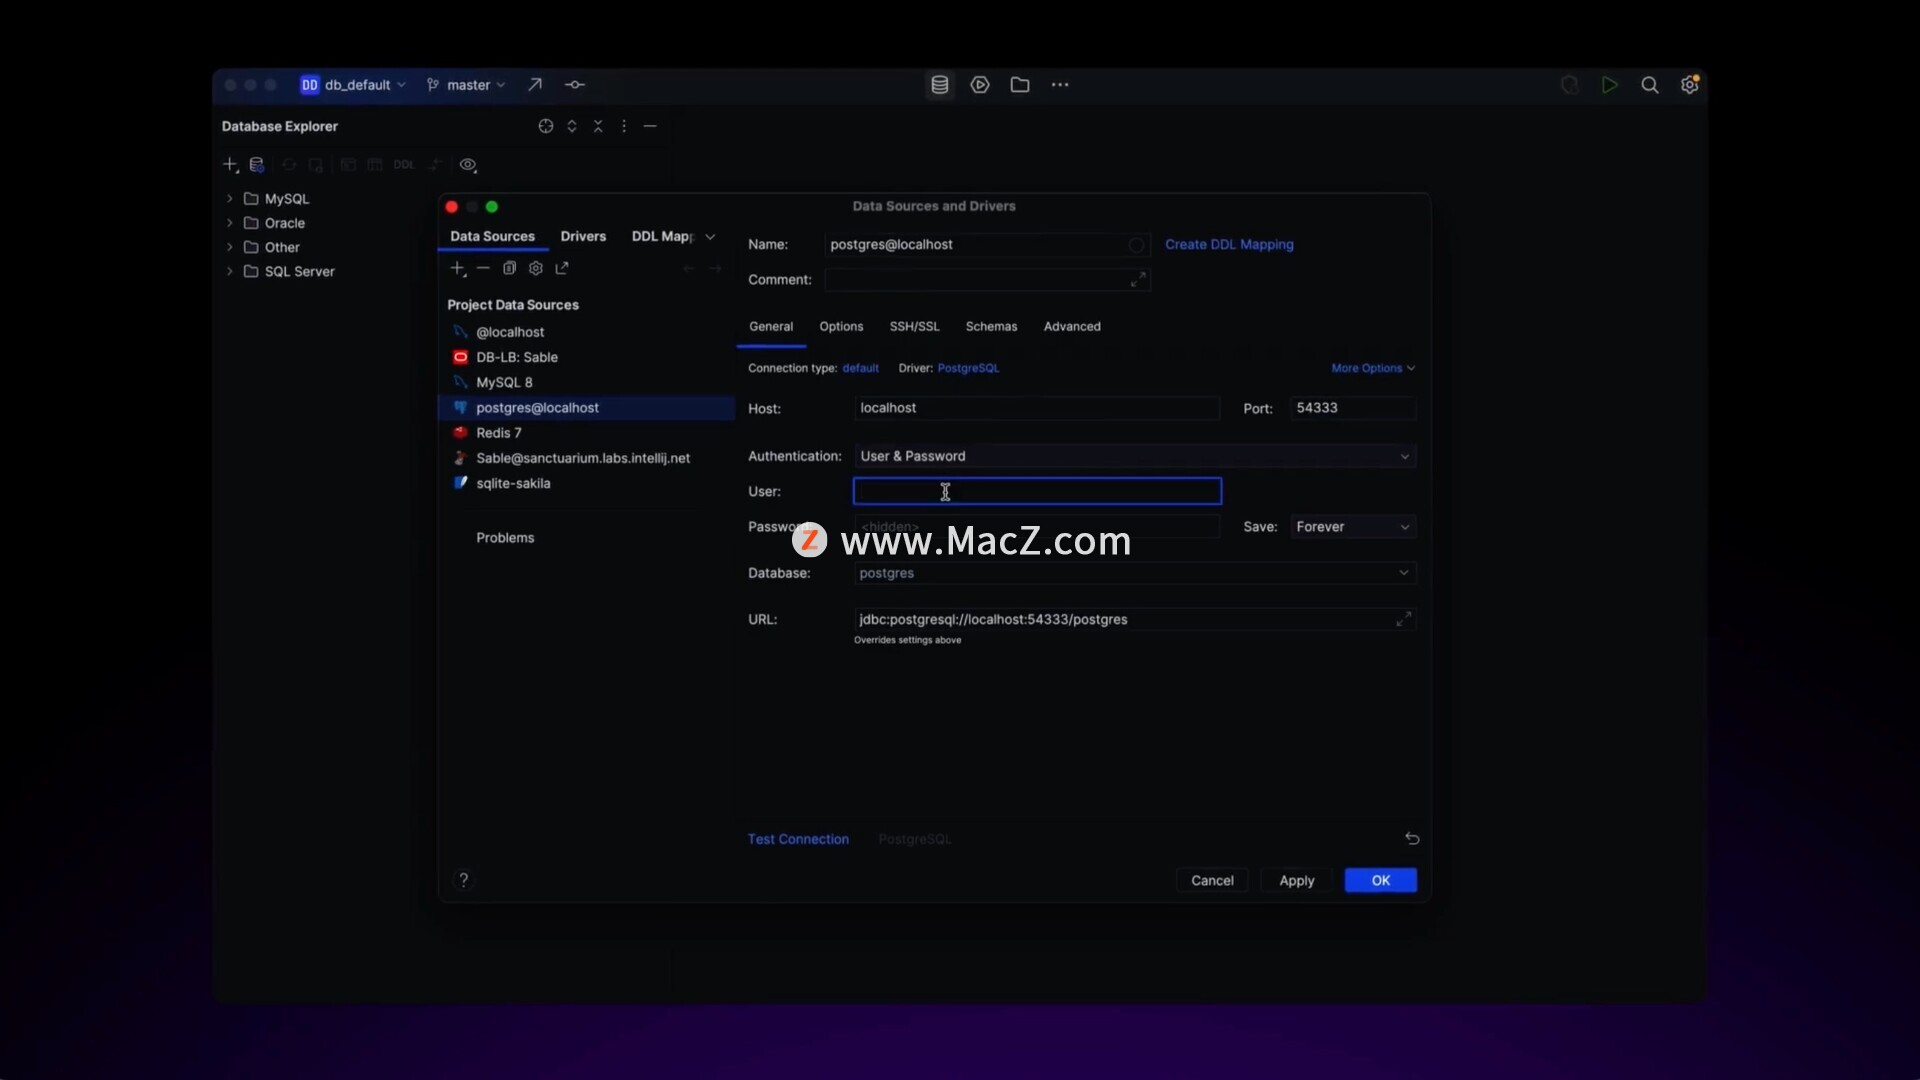Click the revert changes arrow icon
This screenshot has width=1920, height=1080.
pyautogui.click(x=1412, y=838)
